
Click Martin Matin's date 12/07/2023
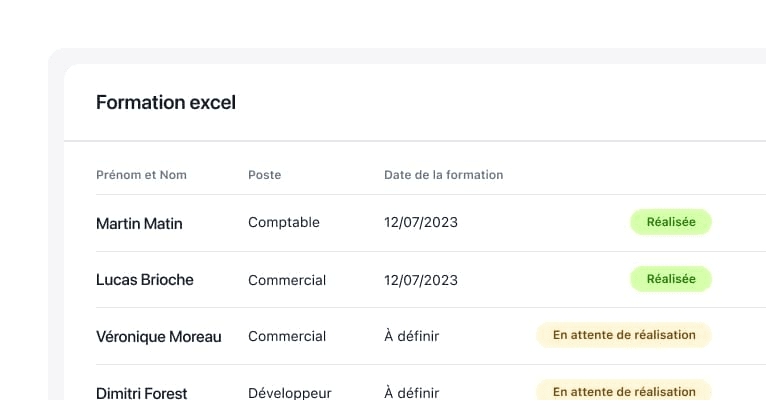(x=421, y=222)
